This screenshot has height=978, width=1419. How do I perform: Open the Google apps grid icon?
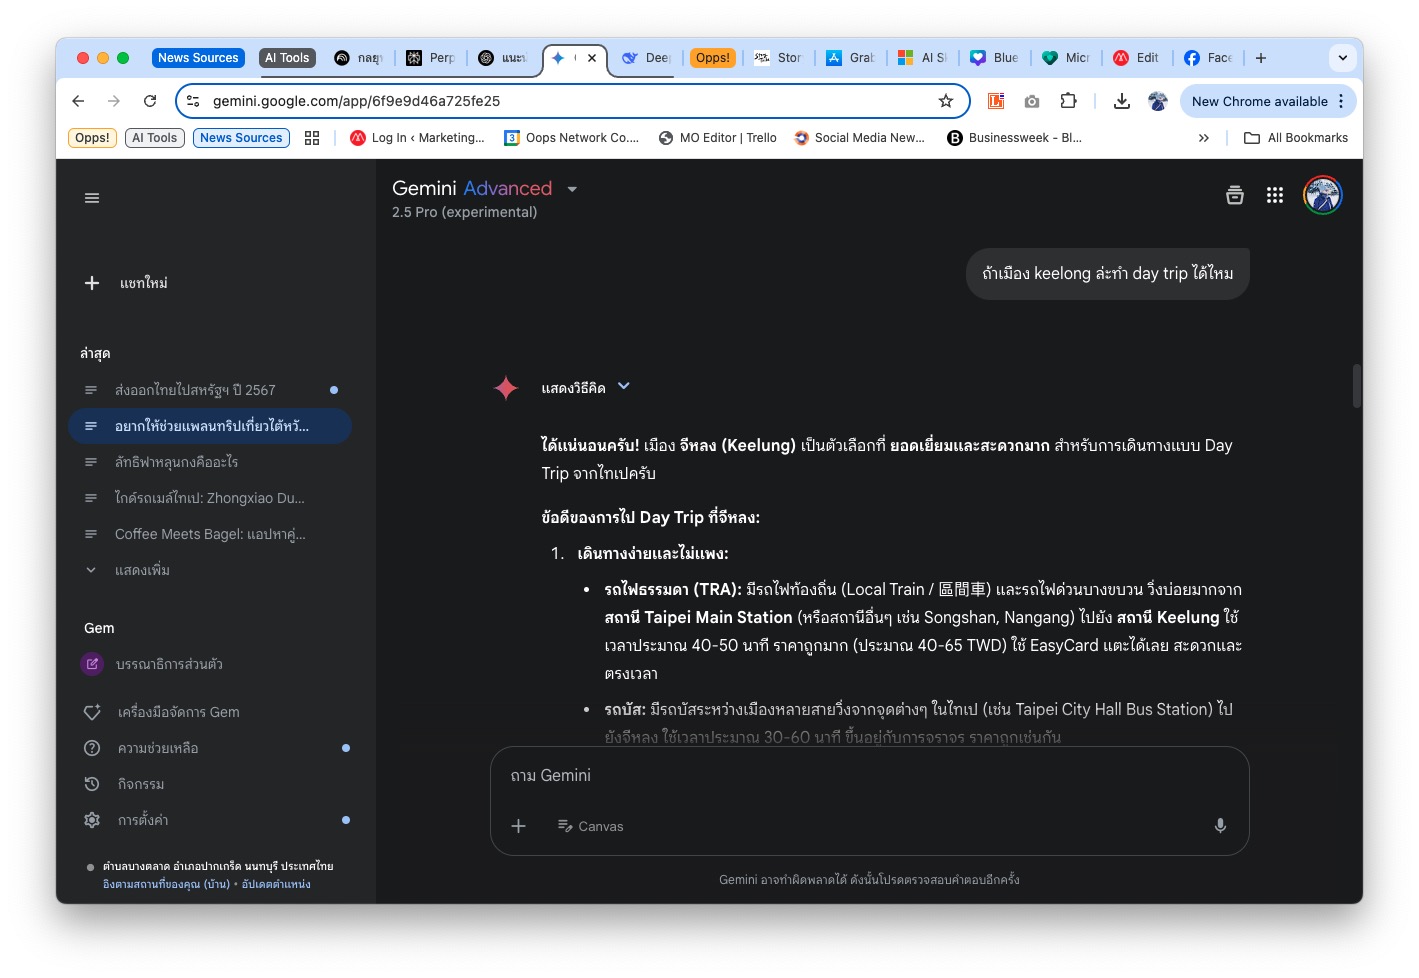point(1274,195)
